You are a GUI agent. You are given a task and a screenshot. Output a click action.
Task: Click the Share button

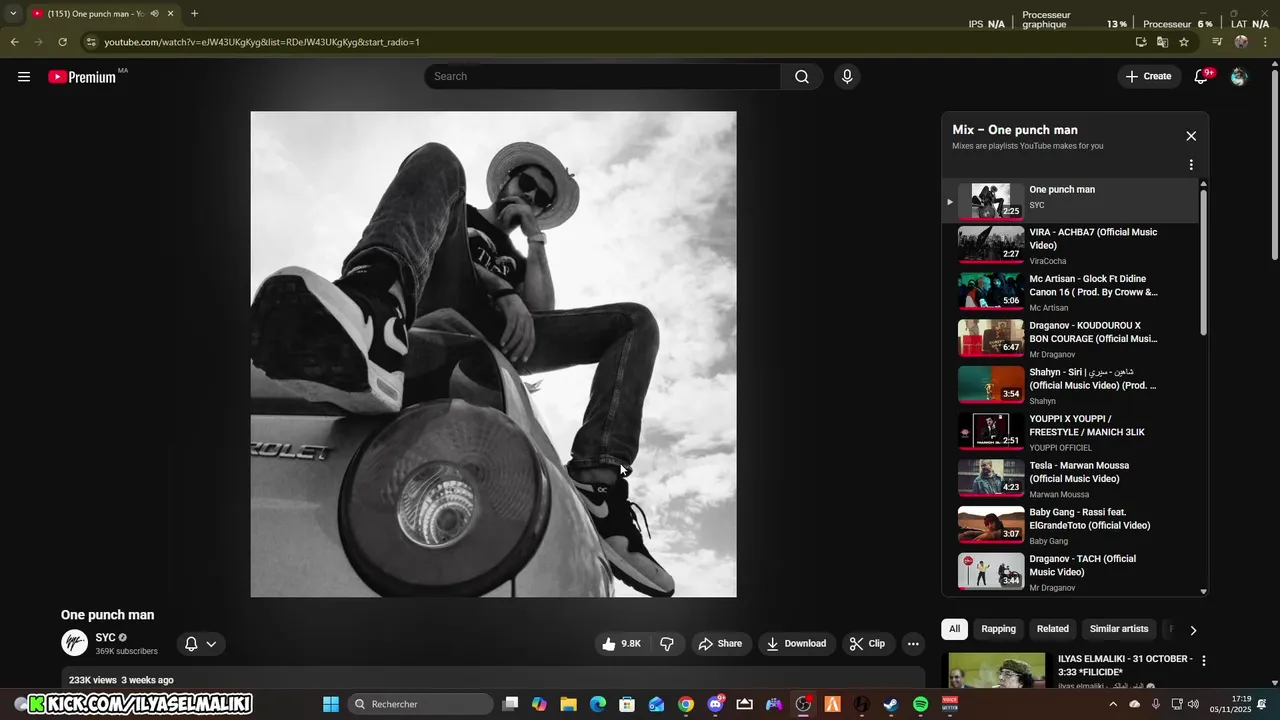click(720, 644)
